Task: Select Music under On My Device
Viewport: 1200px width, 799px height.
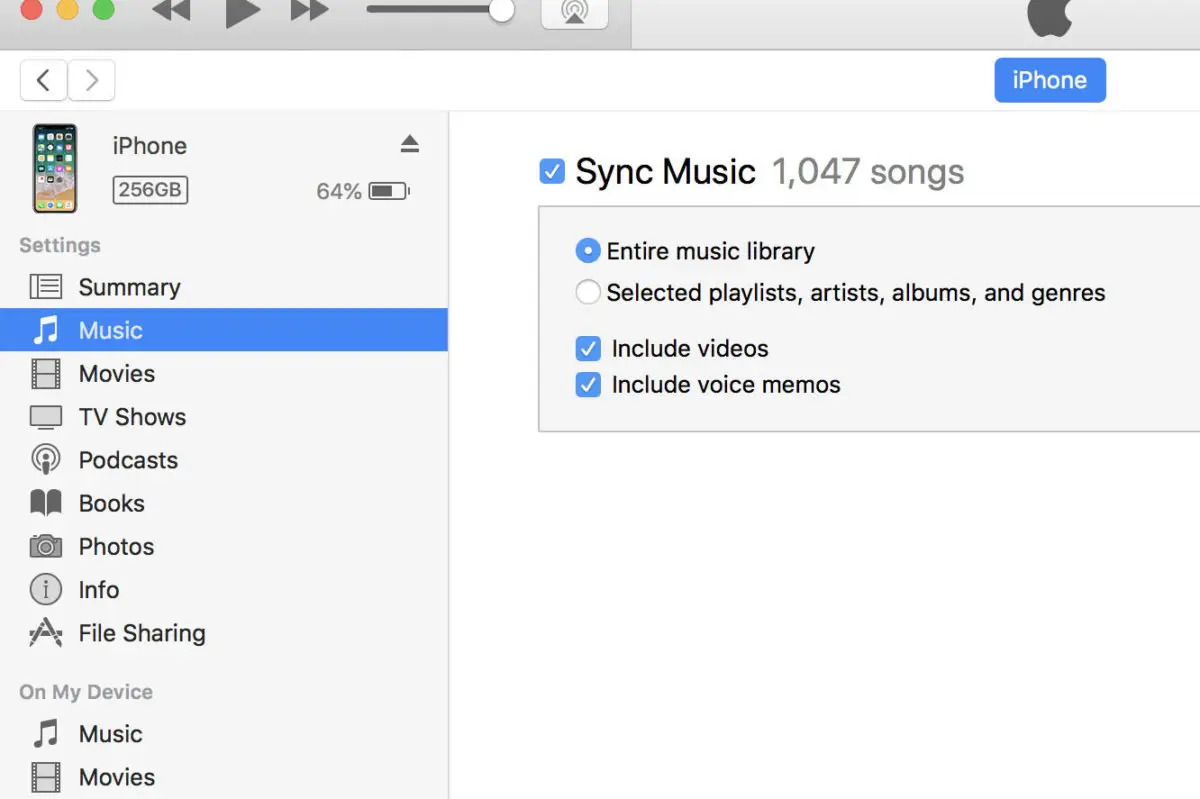Action: coord(224,734)
